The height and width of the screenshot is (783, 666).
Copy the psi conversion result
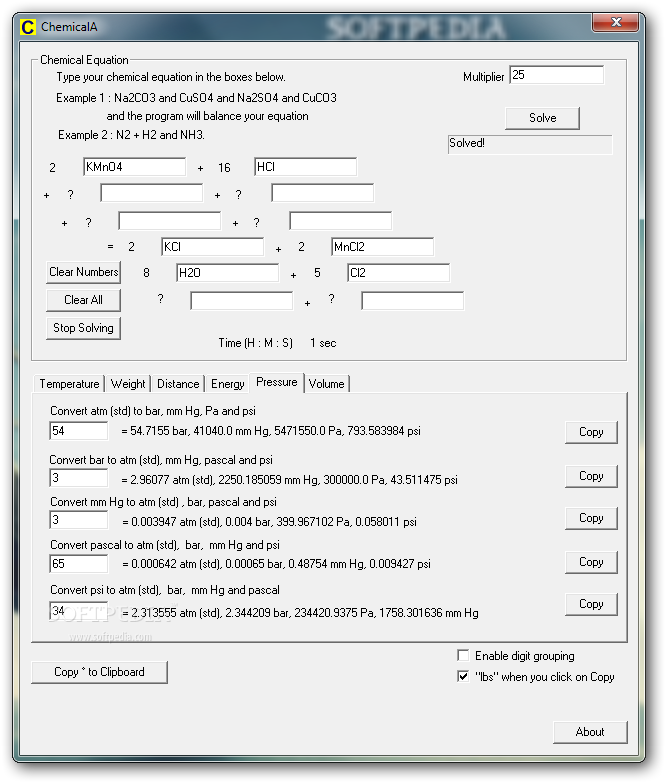pos(591,604)
